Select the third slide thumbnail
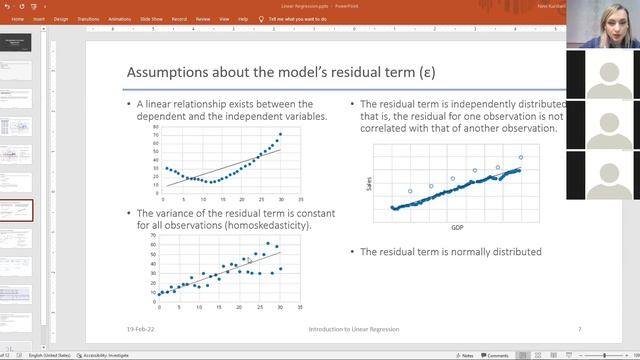 click(16, 98)
